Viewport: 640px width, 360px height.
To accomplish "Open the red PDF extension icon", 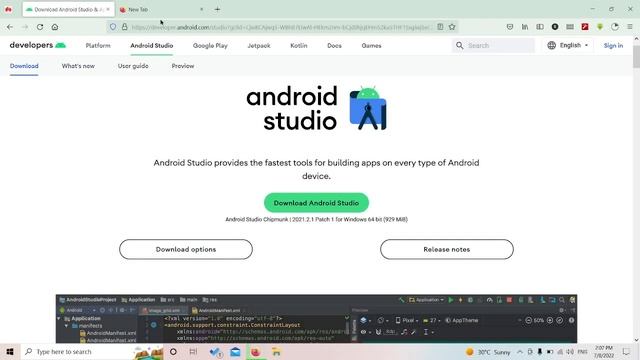I will pos(585,27).
